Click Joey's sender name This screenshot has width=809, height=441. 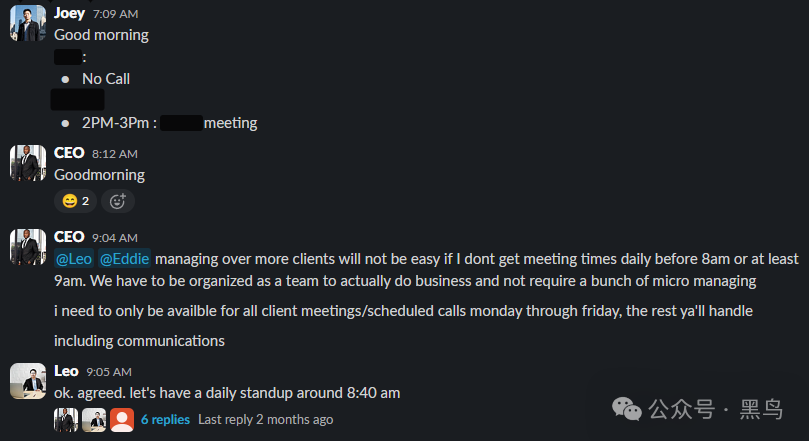click(x=69, y=13)
